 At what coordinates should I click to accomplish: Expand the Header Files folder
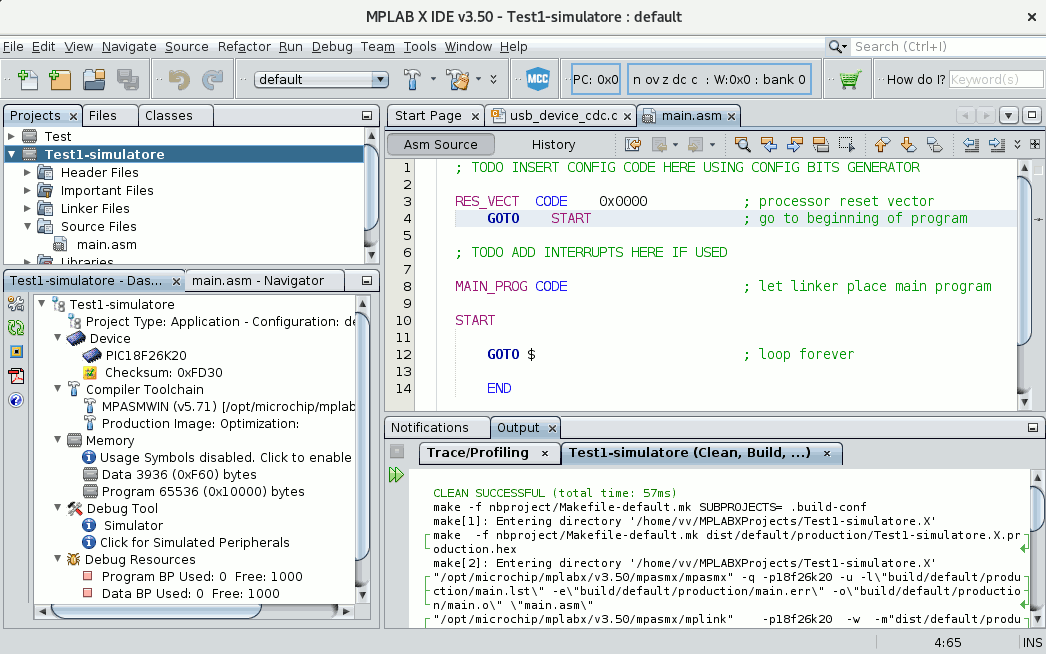27,172
